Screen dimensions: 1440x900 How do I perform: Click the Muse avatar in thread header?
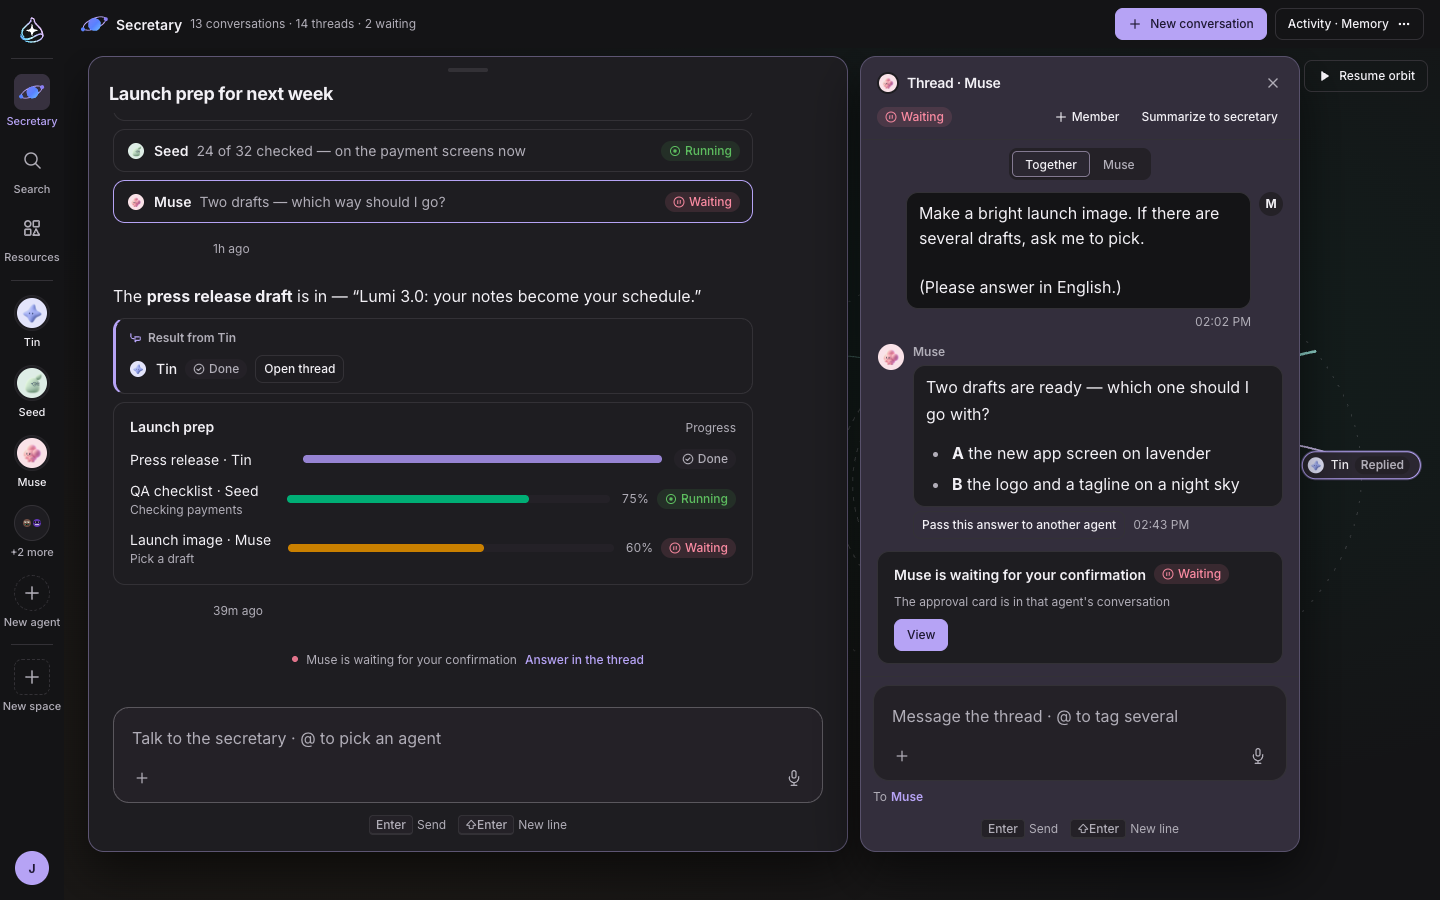coord(888,83)
